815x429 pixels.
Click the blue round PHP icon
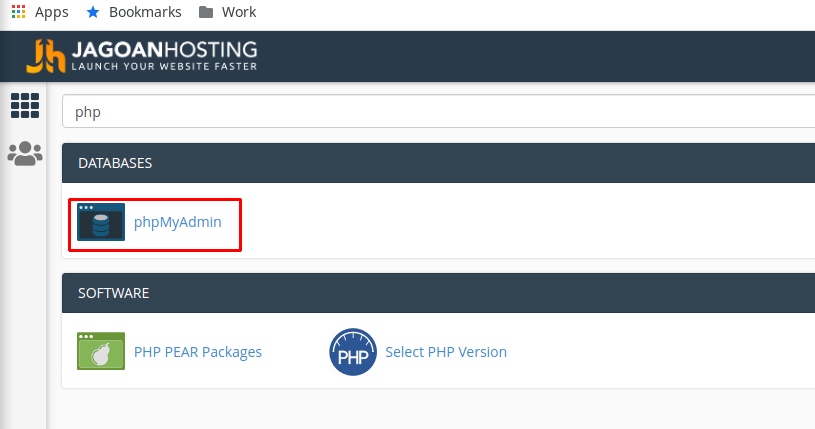tap(352, 352)
